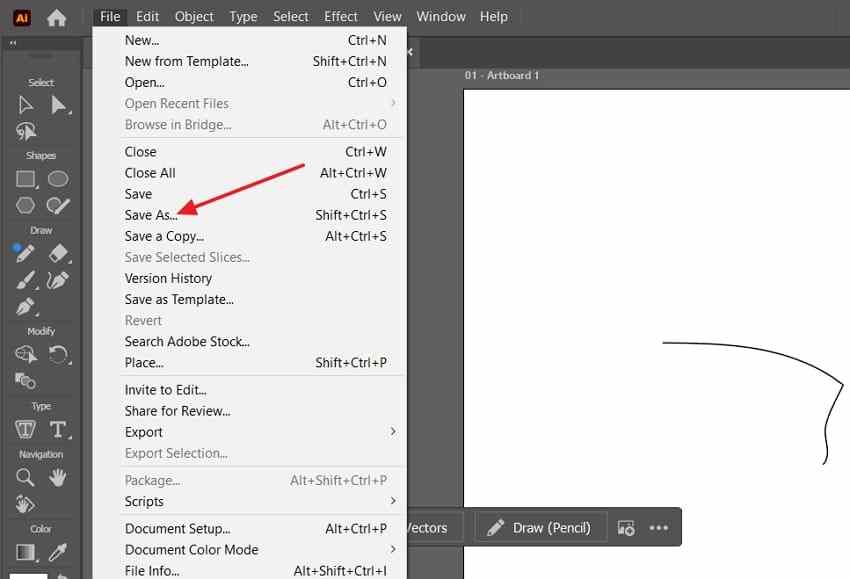Pick the Ellipse shape tool
This screenshot has width=850, height=579.
coord(58,179)
